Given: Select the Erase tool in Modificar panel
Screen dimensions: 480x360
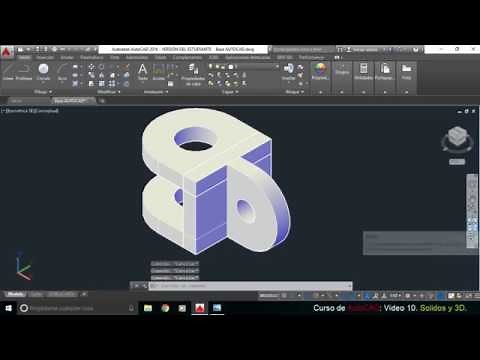Looking at the screenshot, I should click(x=126, y=67).
